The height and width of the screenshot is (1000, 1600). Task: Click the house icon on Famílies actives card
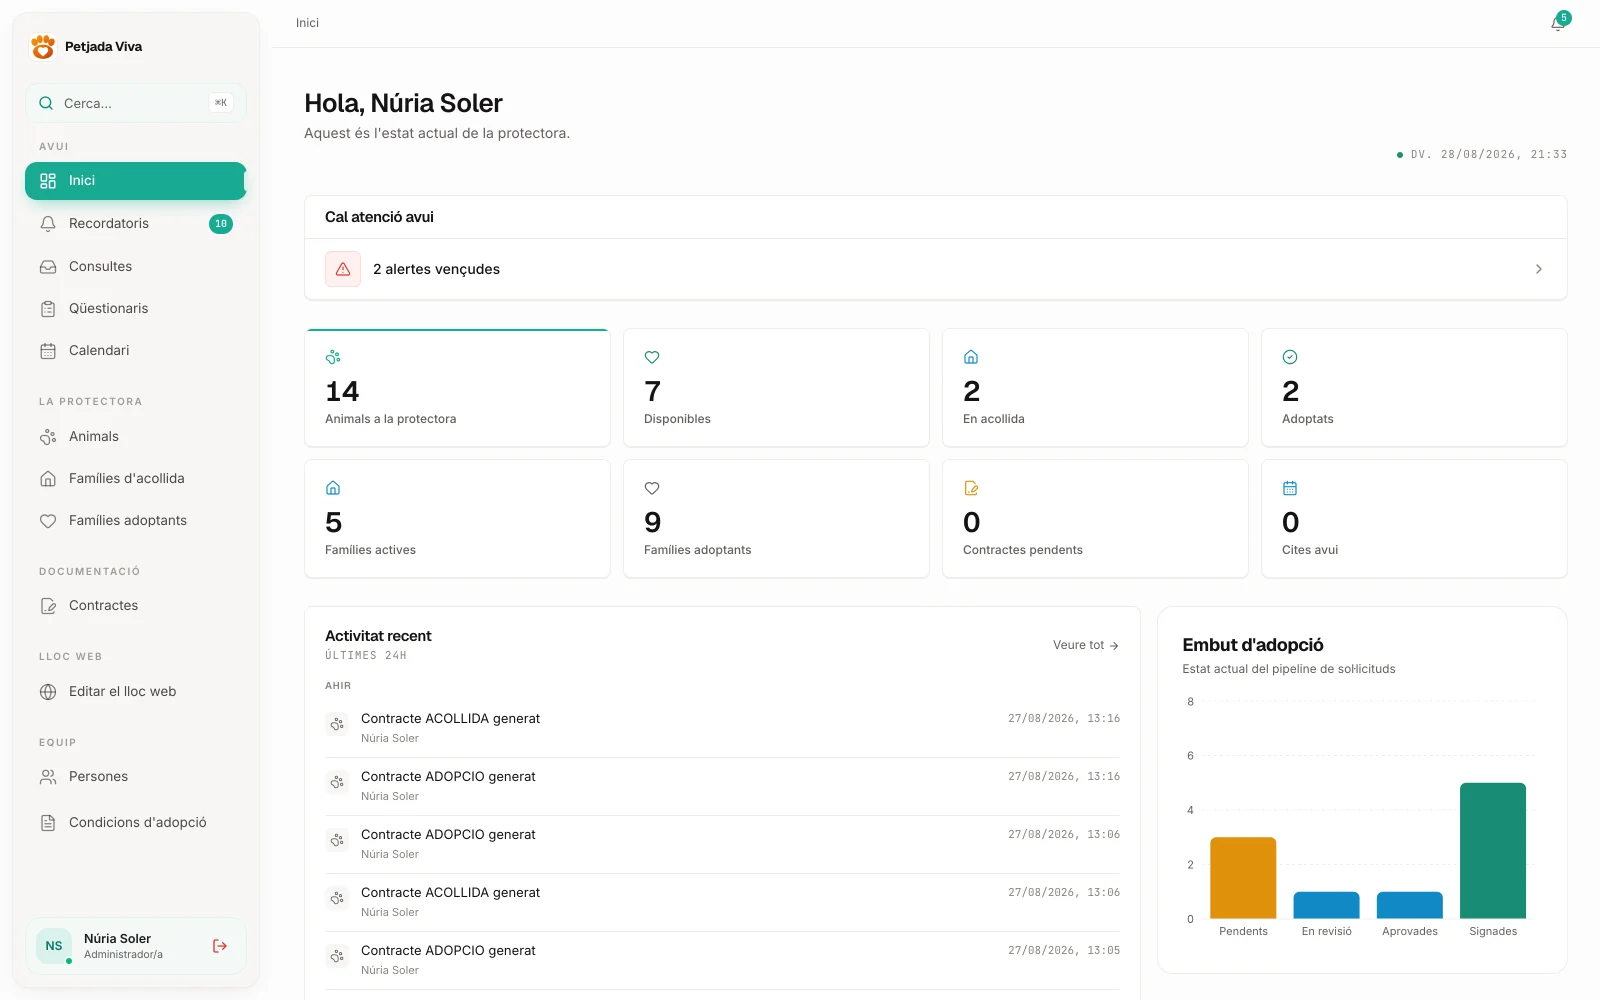click(x=333, y=488)
